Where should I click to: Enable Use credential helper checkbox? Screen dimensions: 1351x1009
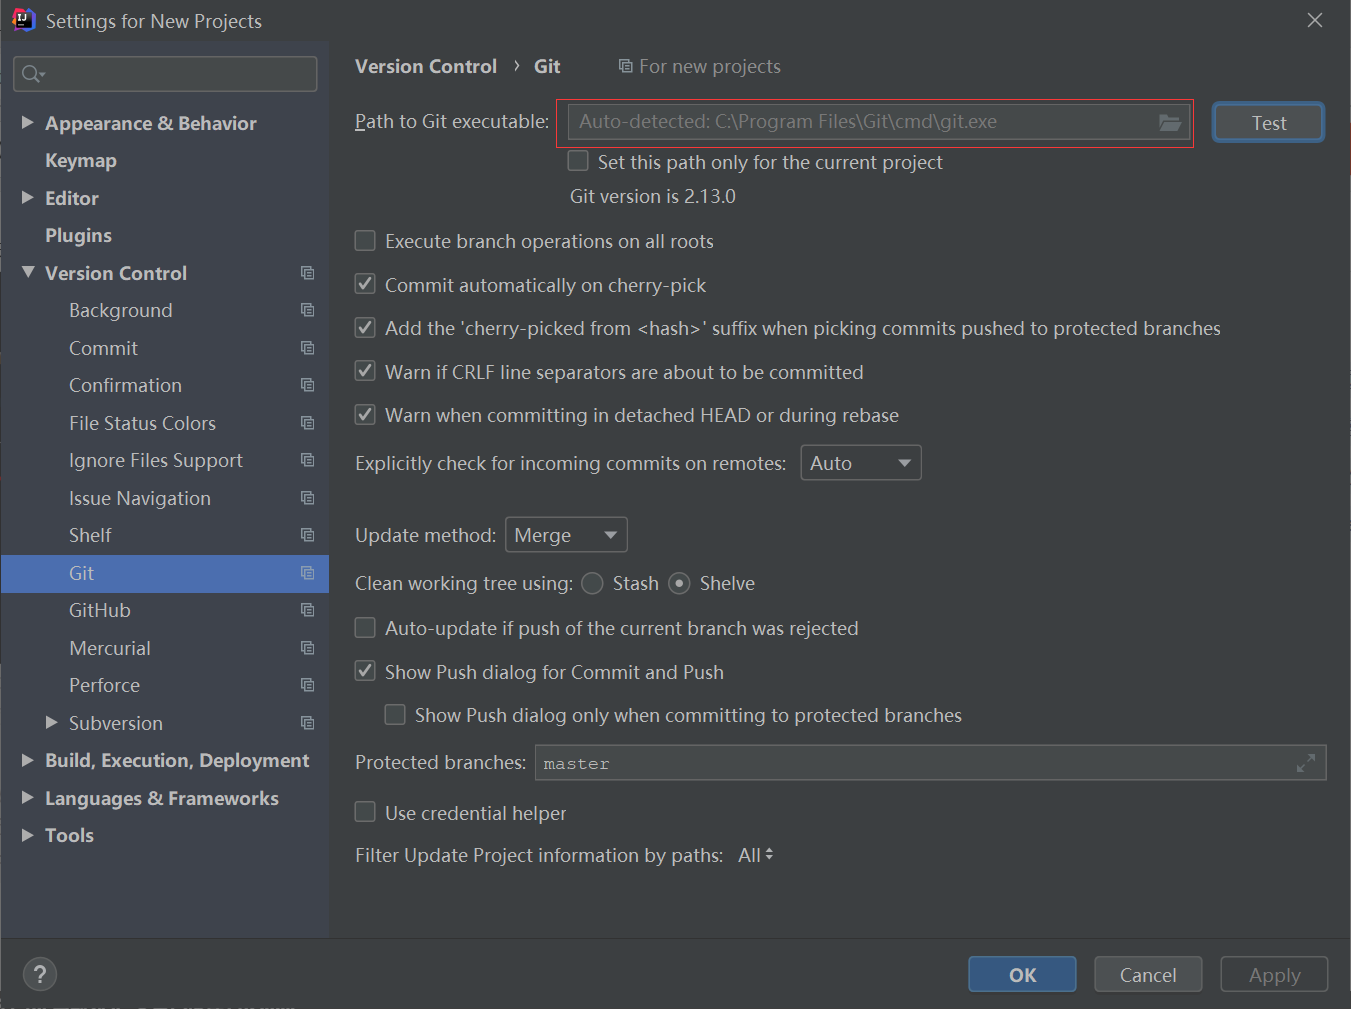point(365,812)
